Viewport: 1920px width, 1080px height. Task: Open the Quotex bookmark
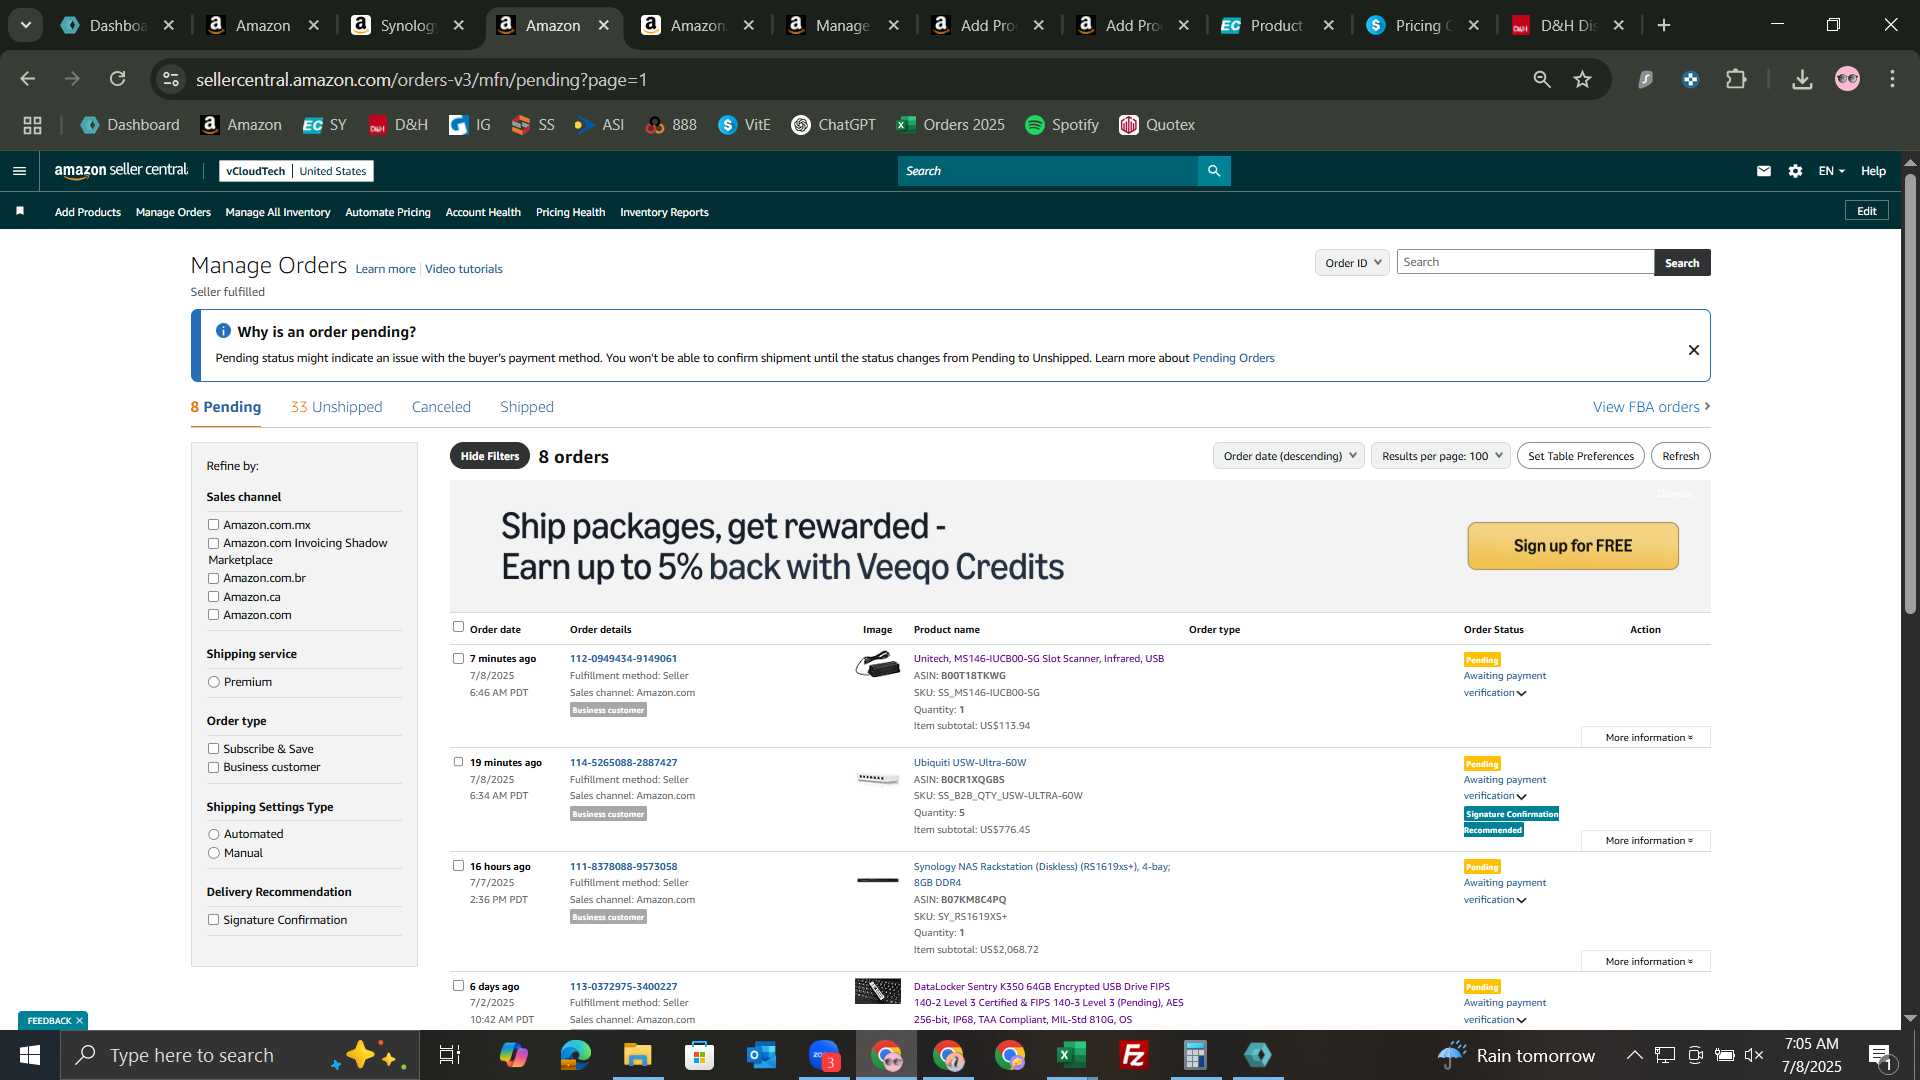[1157, 125]
